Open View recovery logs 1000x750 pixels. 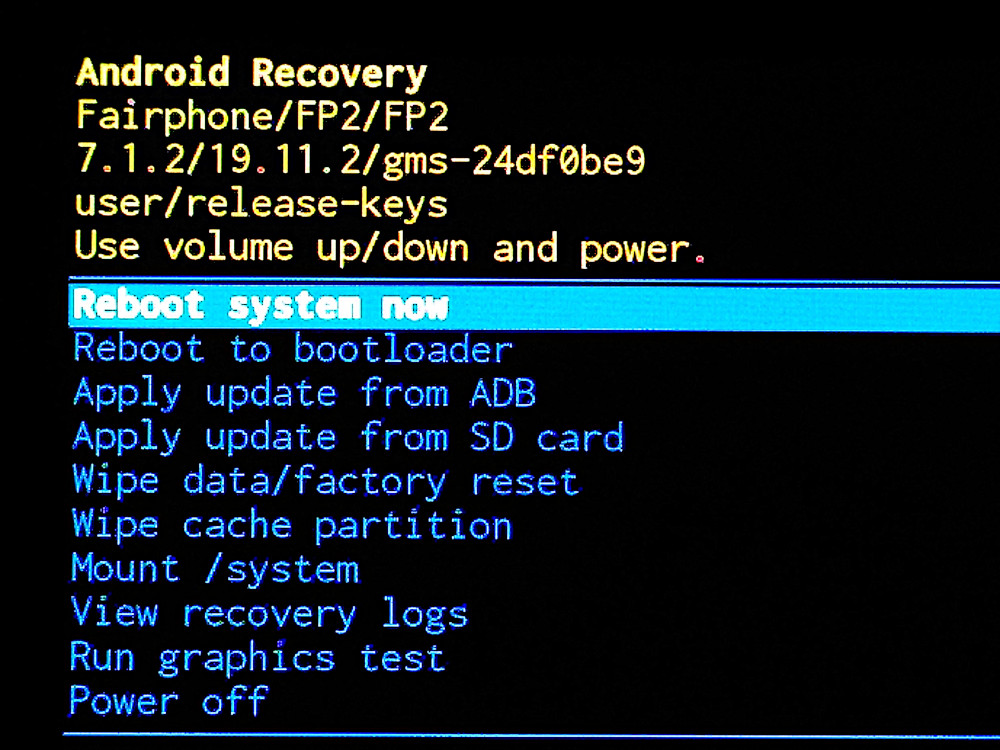[268, 613]
